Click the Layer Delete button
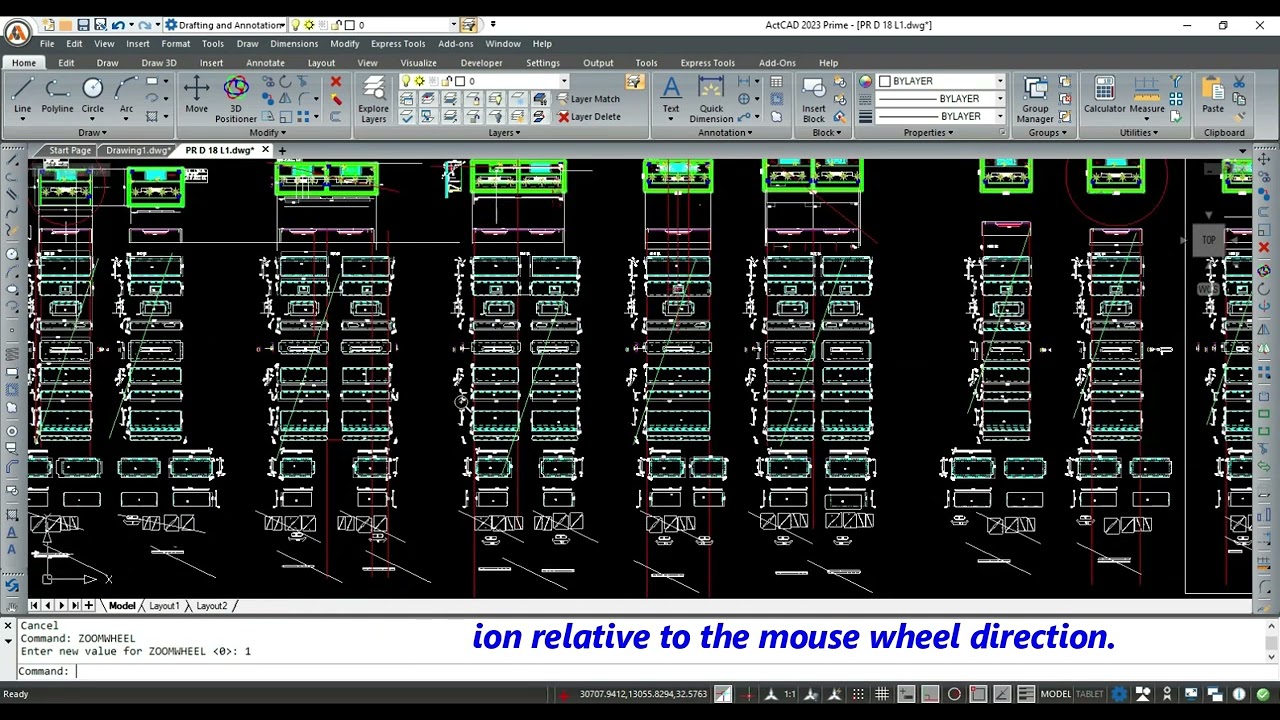The width and height of the screenshot is (1280, 720). tap(588, 116)
